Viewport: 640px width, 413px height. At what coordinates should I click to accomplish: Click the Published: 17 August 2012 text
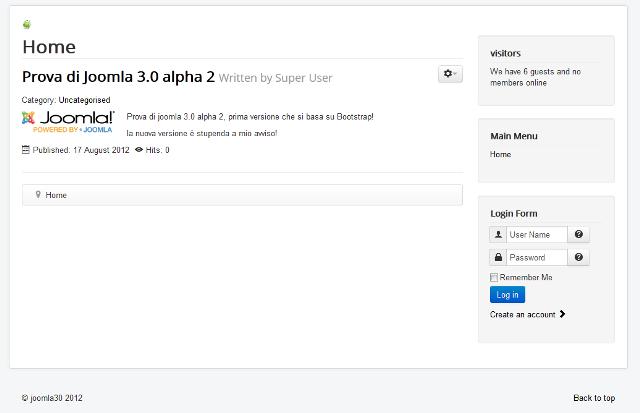(x=81, y=150)
